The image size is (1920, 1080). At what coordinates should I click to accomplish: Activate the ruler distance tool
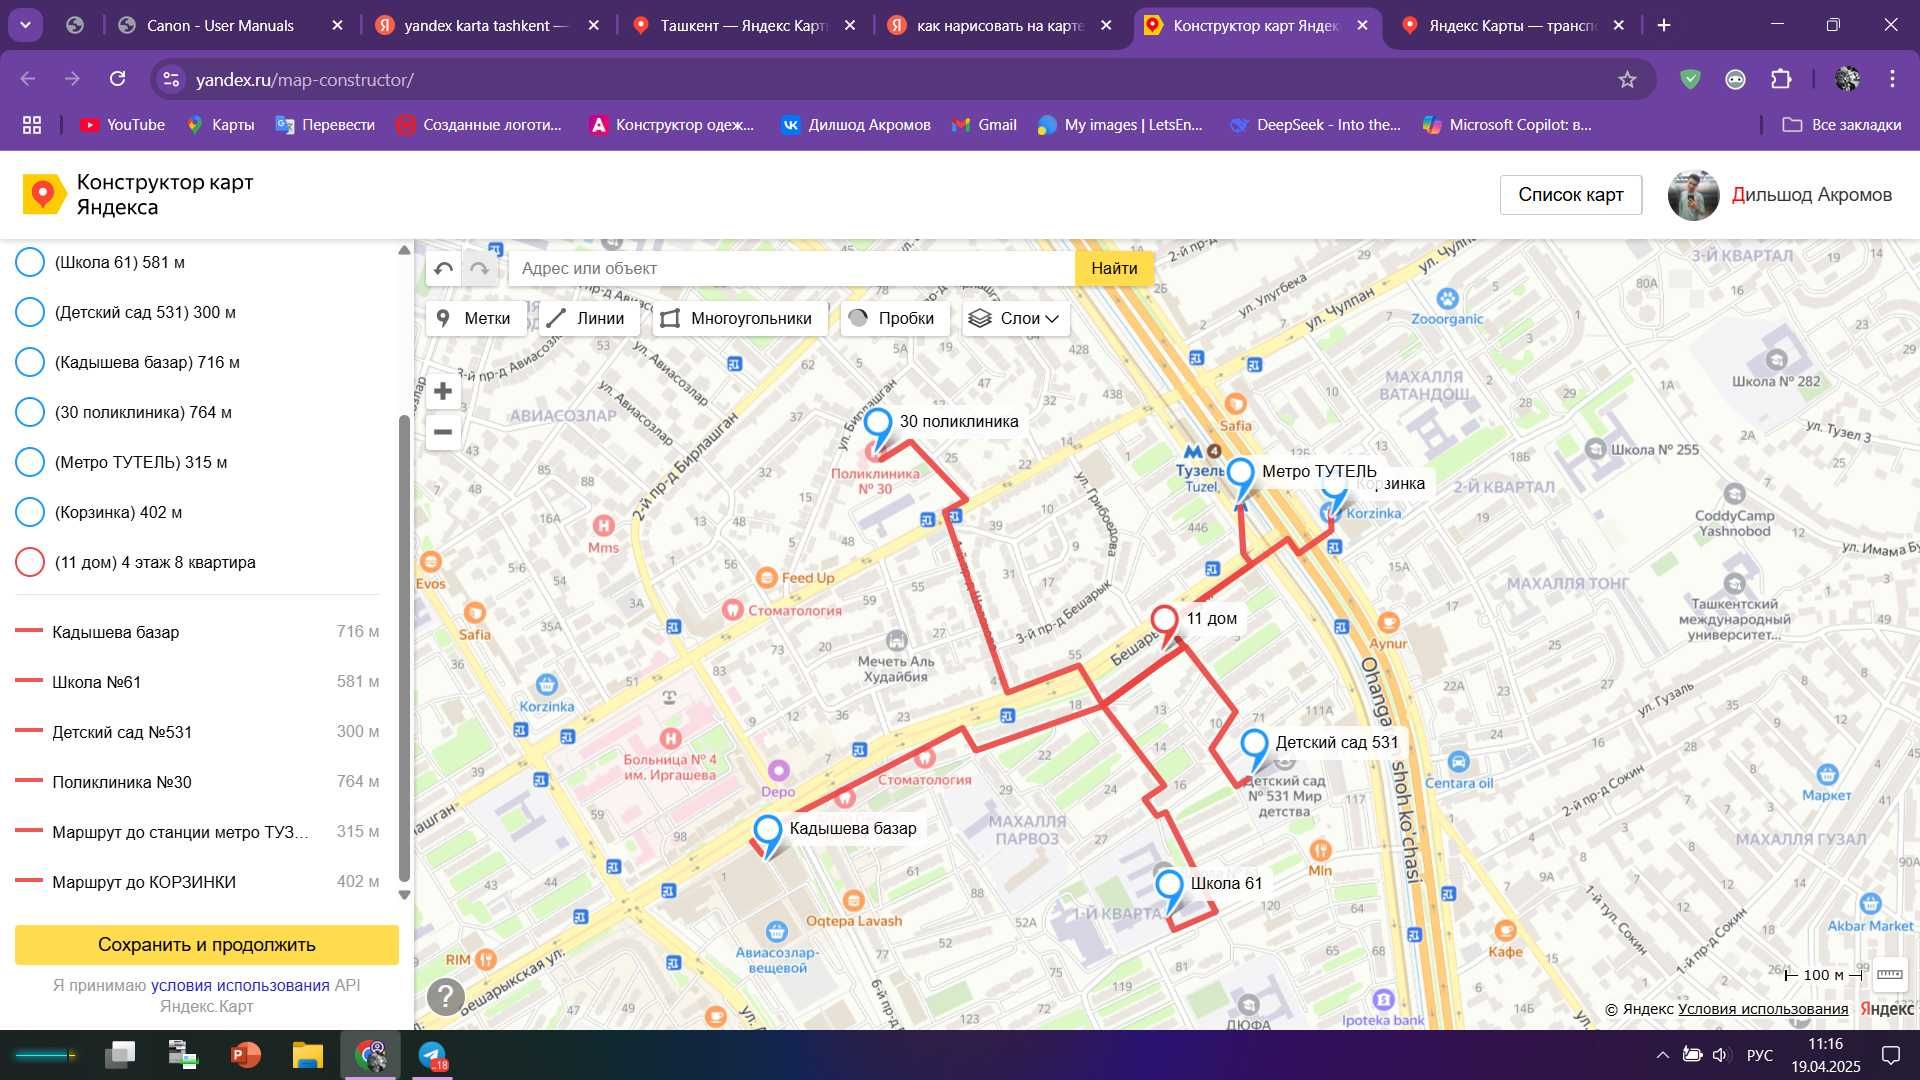1890,974
